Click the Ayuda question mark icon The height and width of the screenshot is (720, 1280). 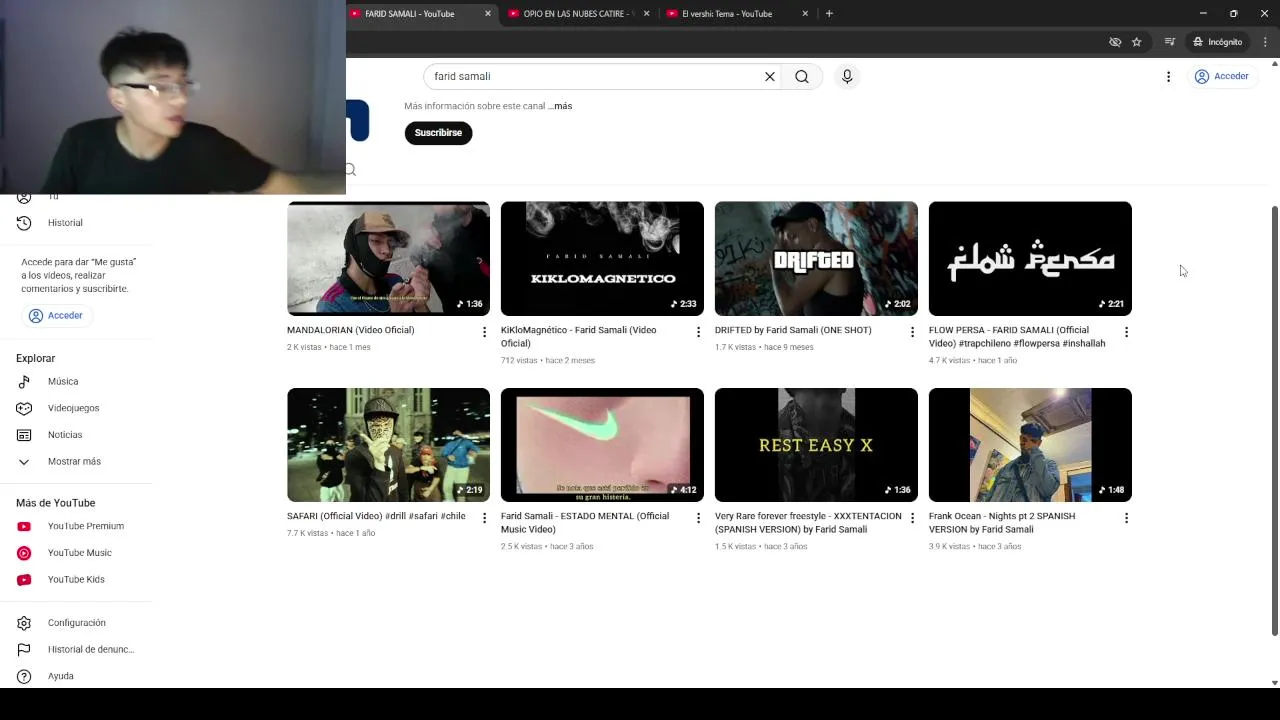click(24, 676)
